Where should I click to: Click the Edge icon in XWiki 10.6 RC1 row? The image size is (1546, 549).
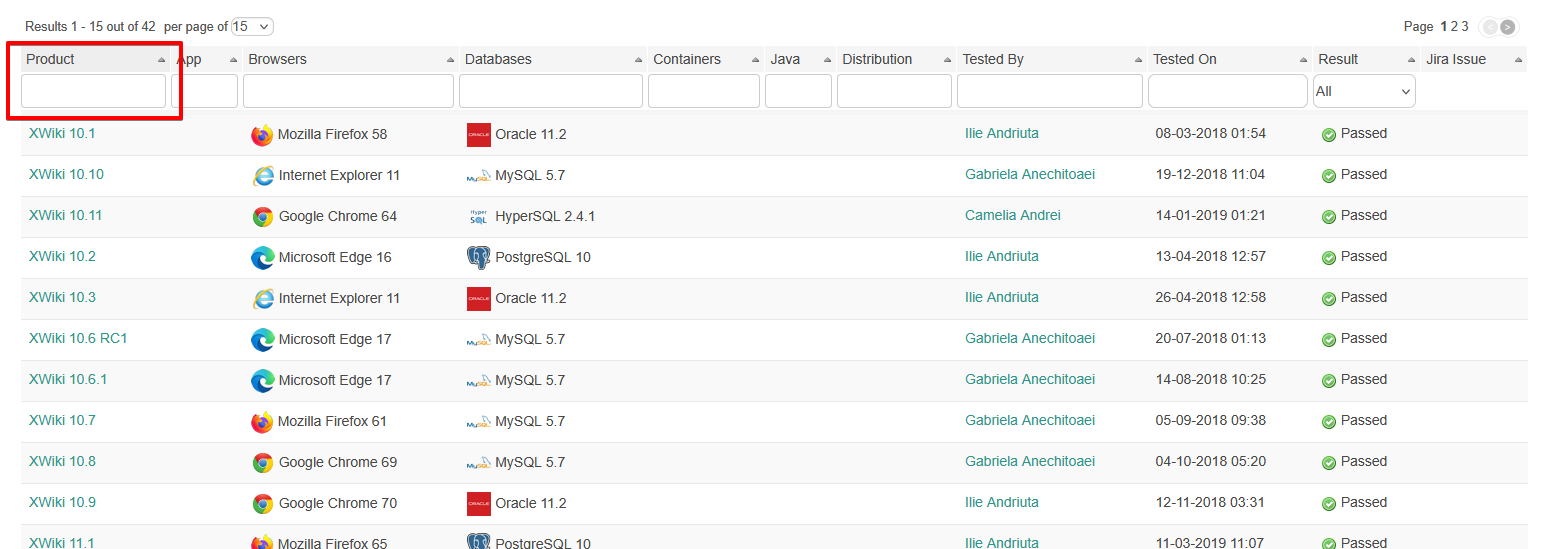(263, 340)
